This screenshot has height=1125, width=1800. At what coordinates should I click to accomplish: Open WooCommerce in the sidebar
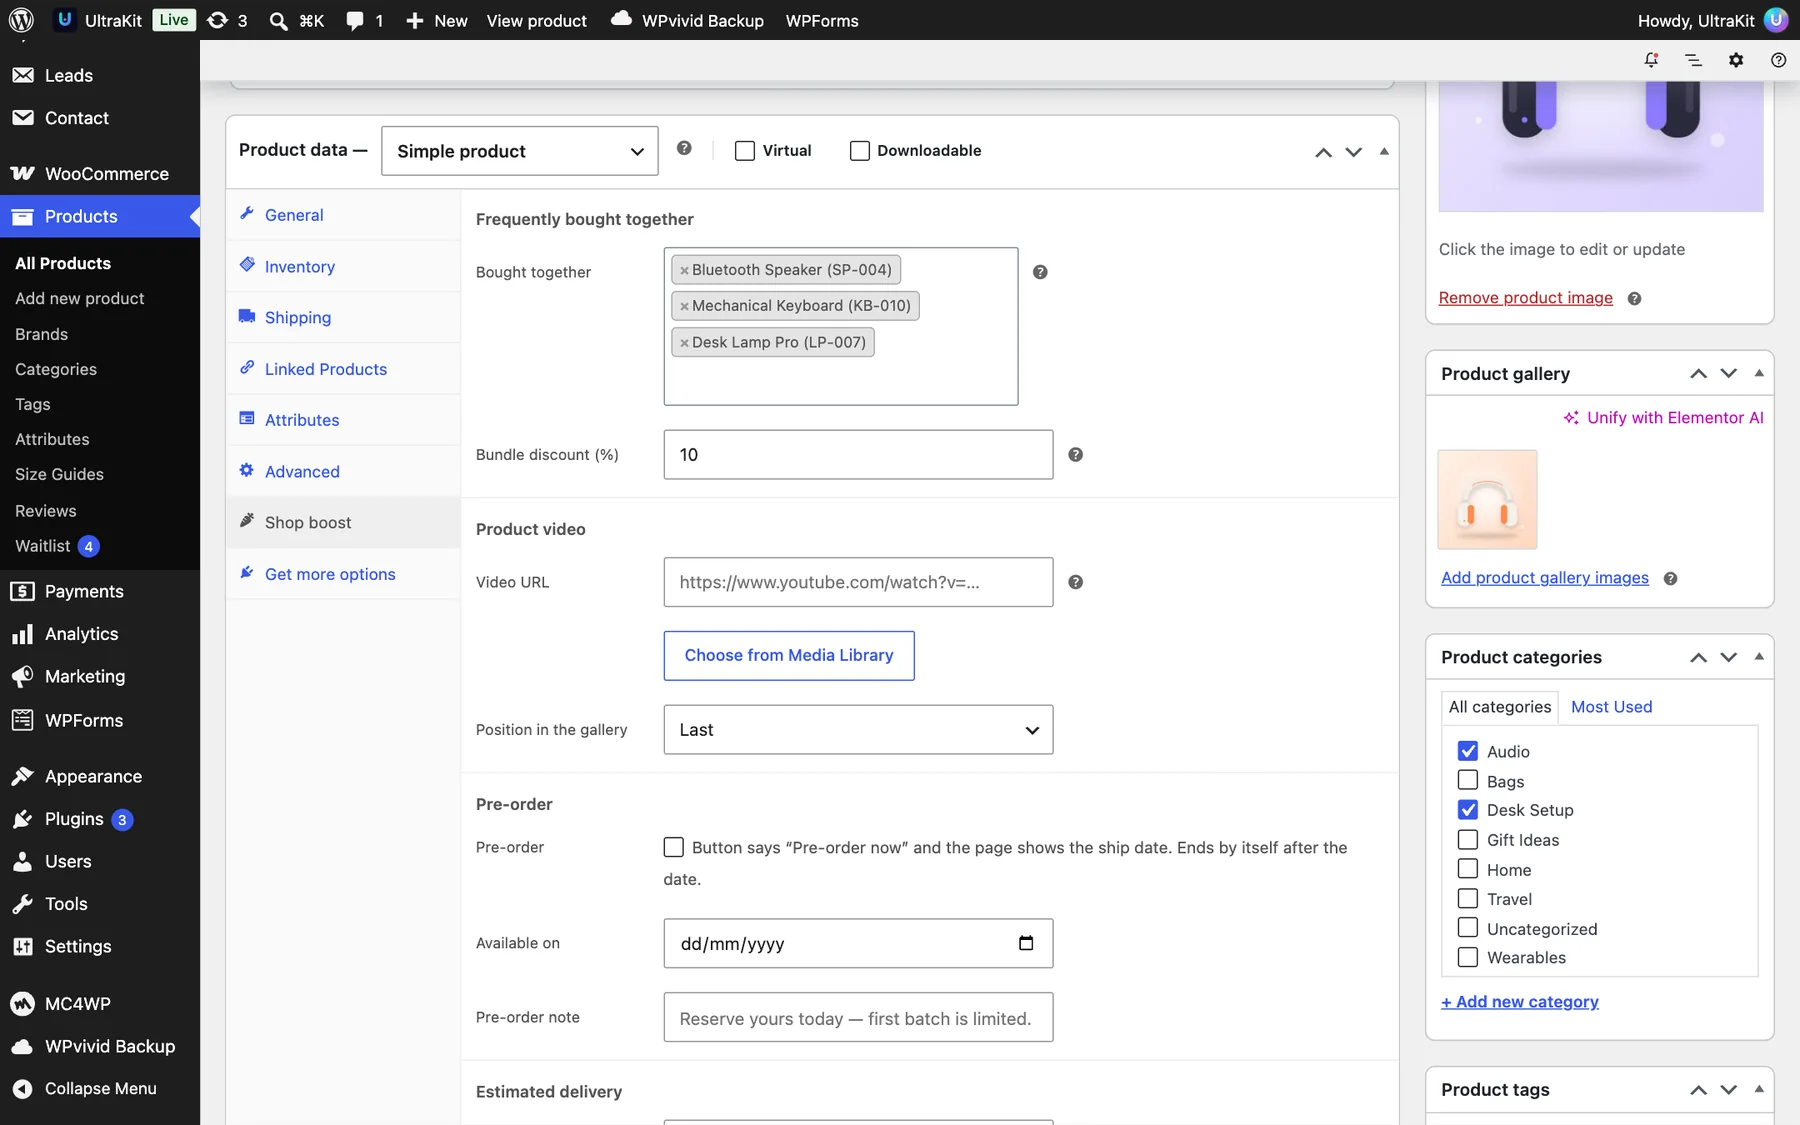click(x=100, y=174)
